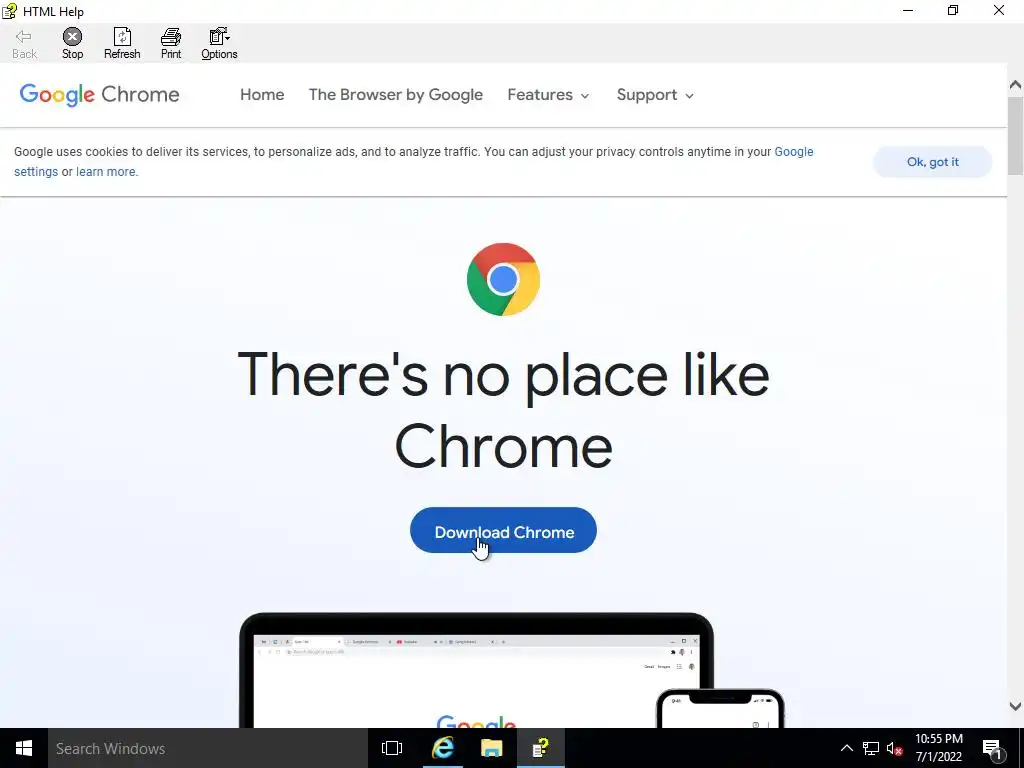The width and height of the screenshot is (1024, 768).
Task: Click the laptop browser preview image
Action: coord(476,670)
